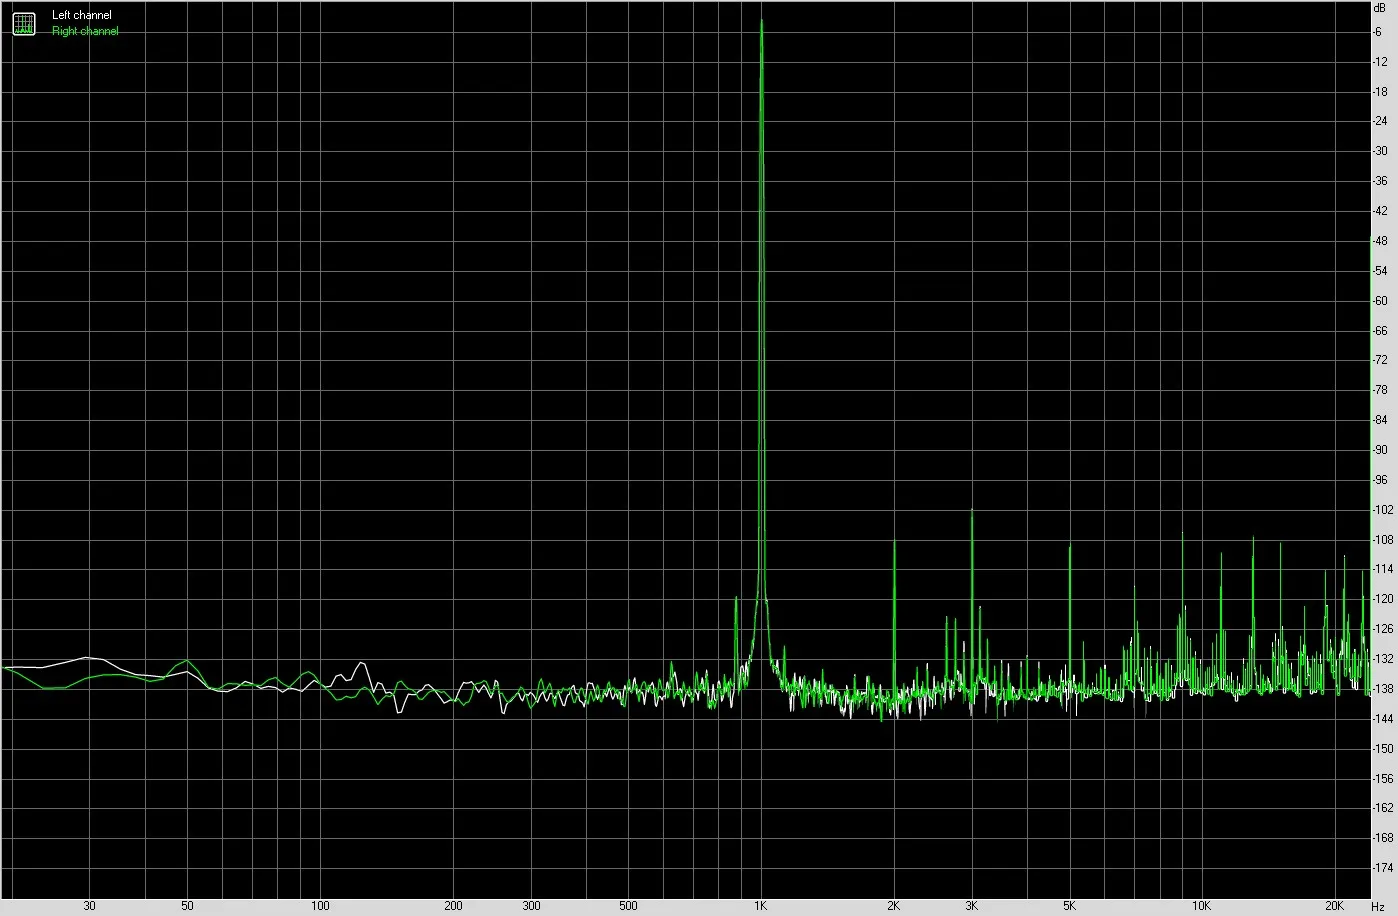
Task: Click the graph legend icon
Action: pyautogui.click(x=23, y=24)
